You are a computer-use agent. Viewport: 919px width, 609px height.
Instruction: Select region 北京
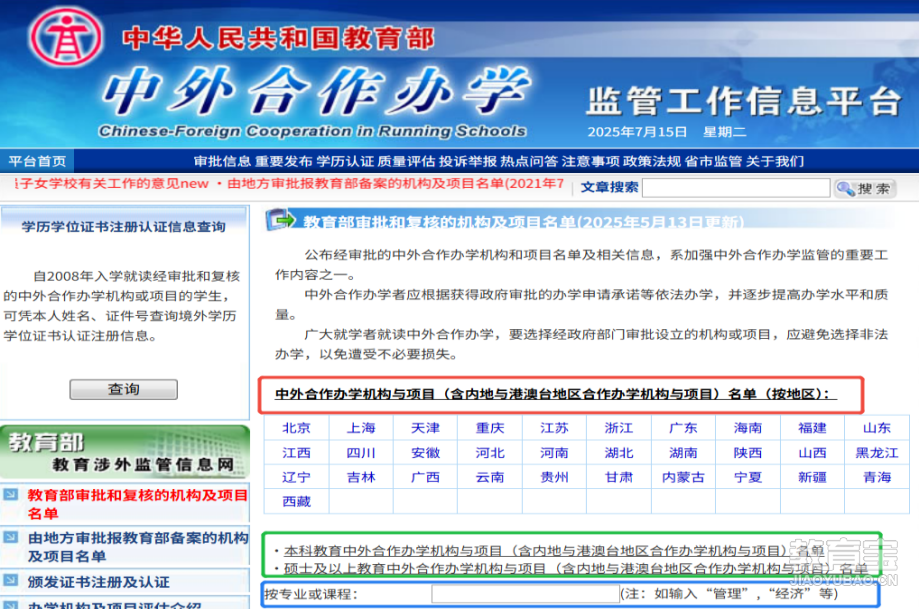coord(297,428)
